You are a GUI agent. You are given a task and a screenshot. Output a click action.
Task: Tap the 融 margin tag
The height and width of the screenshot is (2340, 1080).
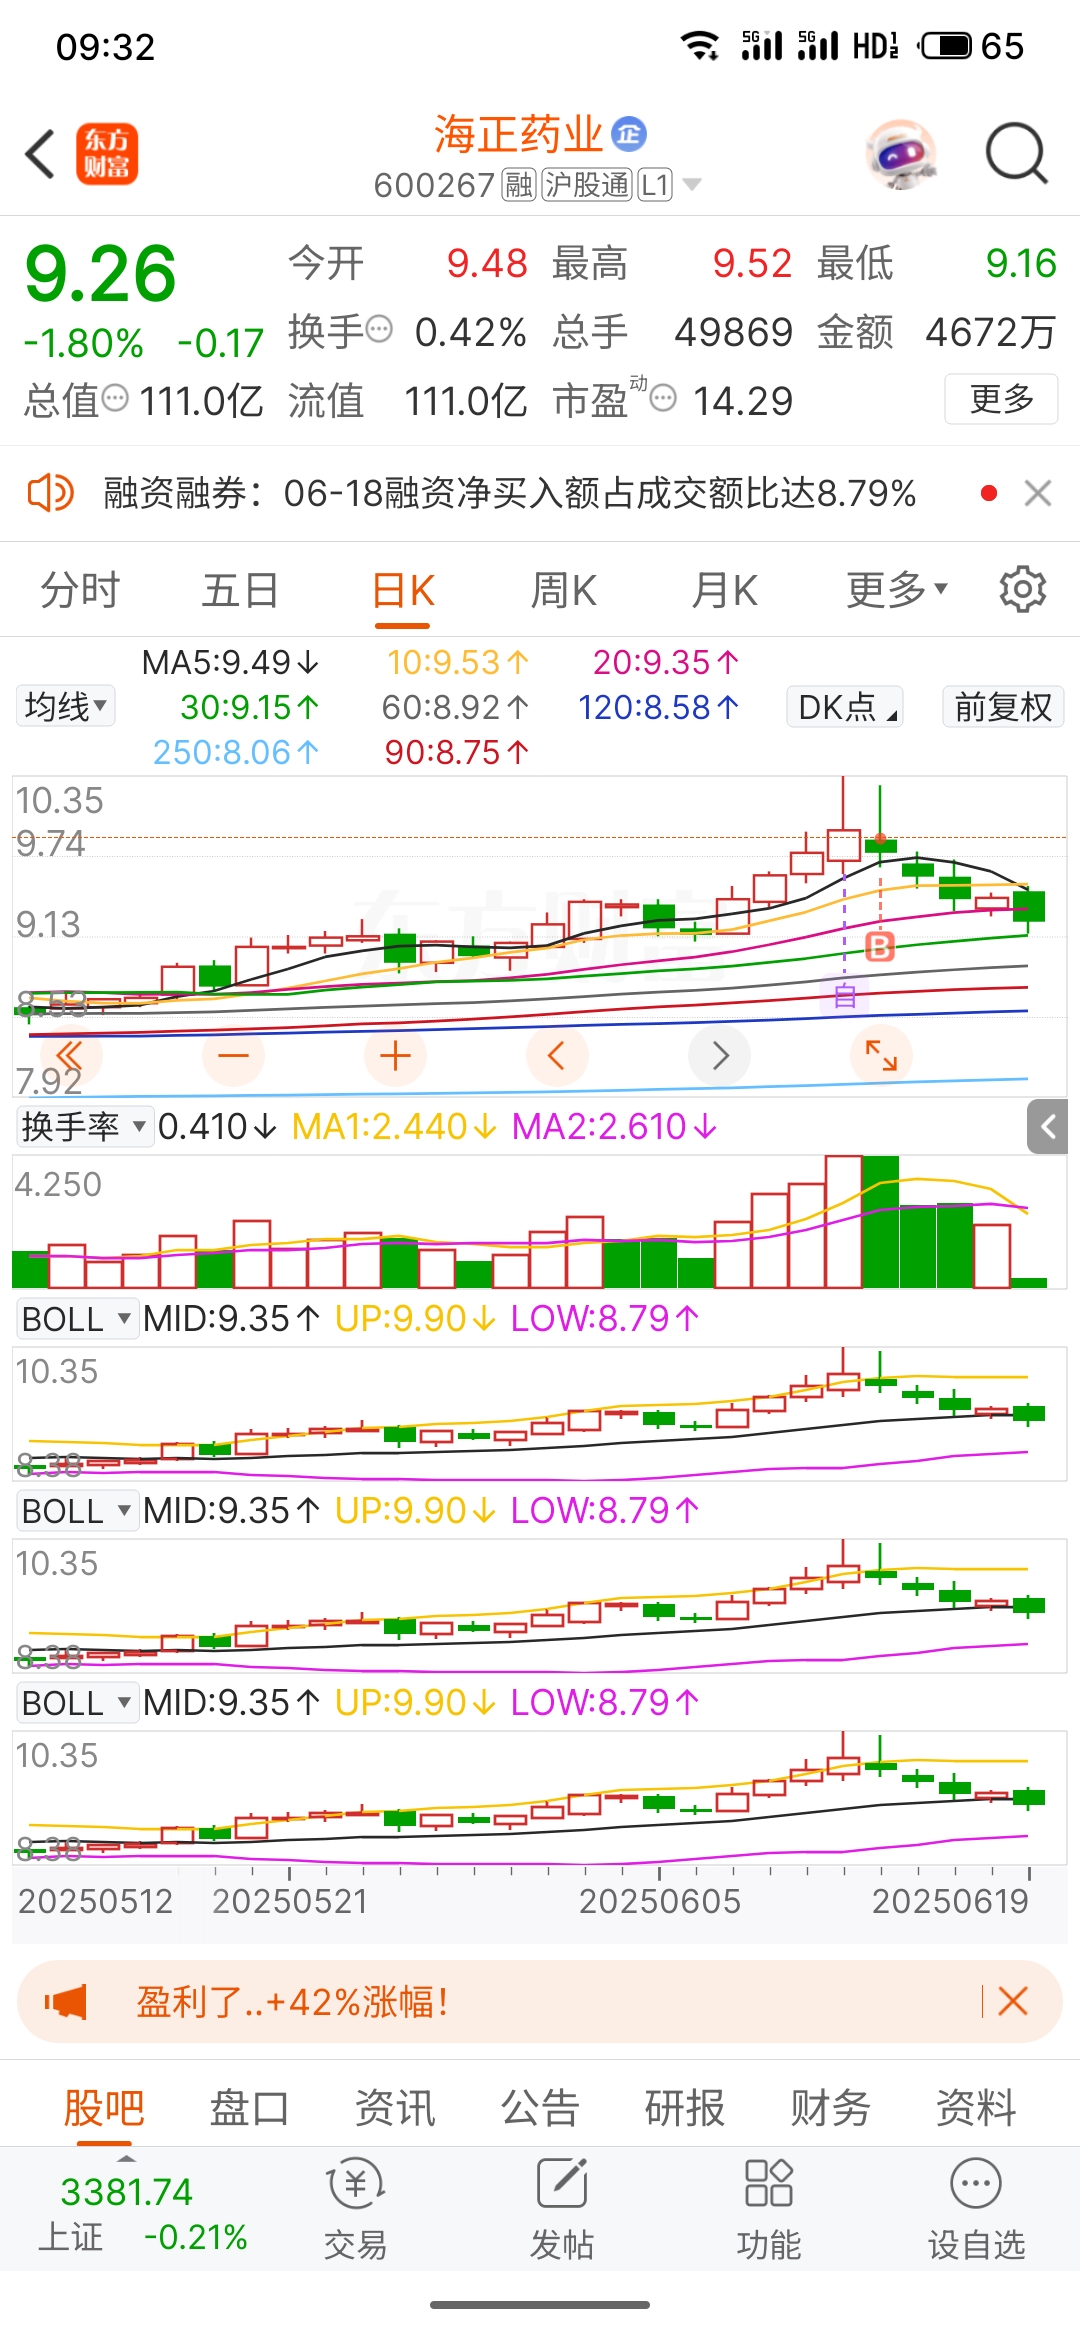[518, 185]
